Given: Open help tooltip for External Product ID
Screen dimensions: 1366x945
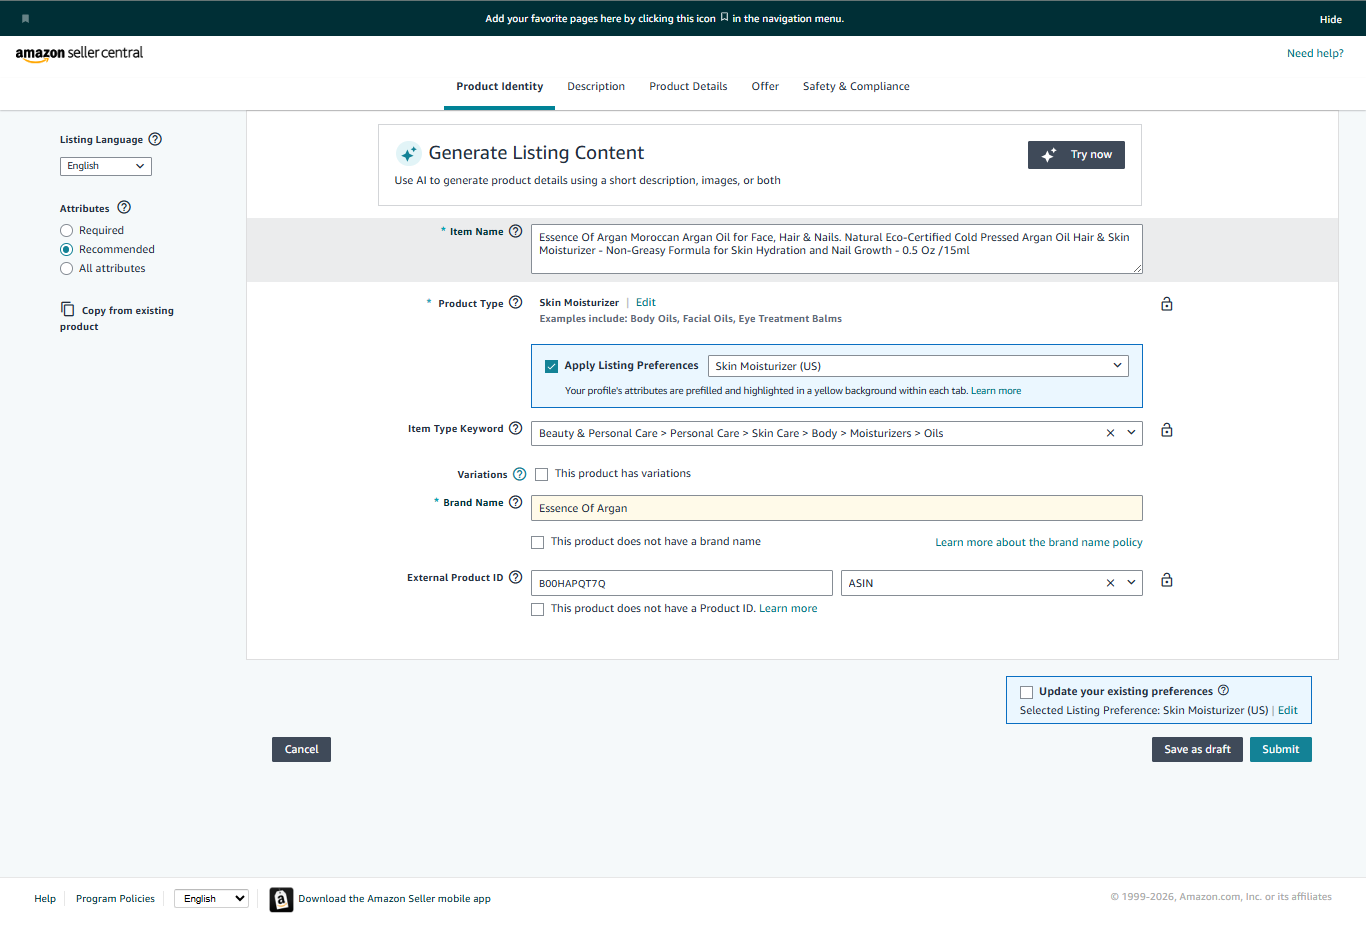Looking at the screenshot, I should [x=516, y=577].
